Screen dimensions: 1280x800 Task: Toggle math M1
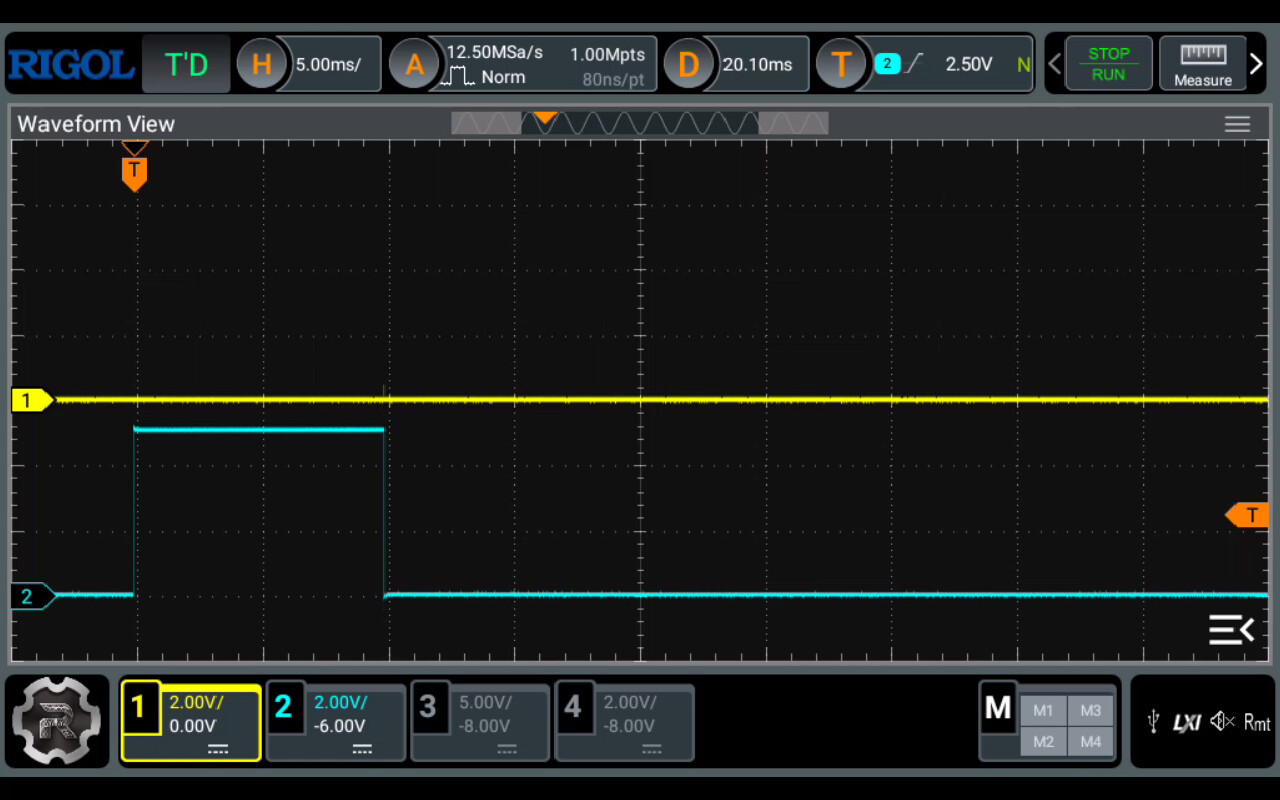tap(1043, 710)
